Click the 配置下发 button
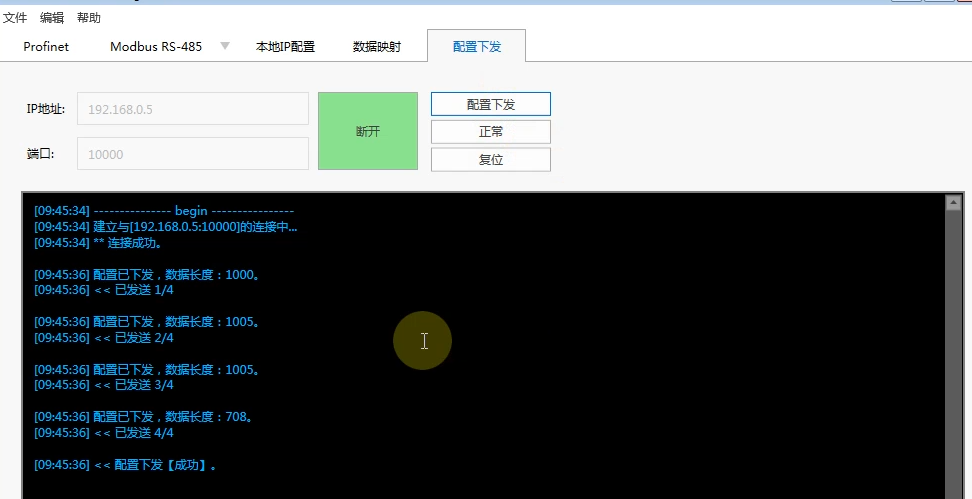The height and width of the screenshot is (499, 972). point(490,104)
